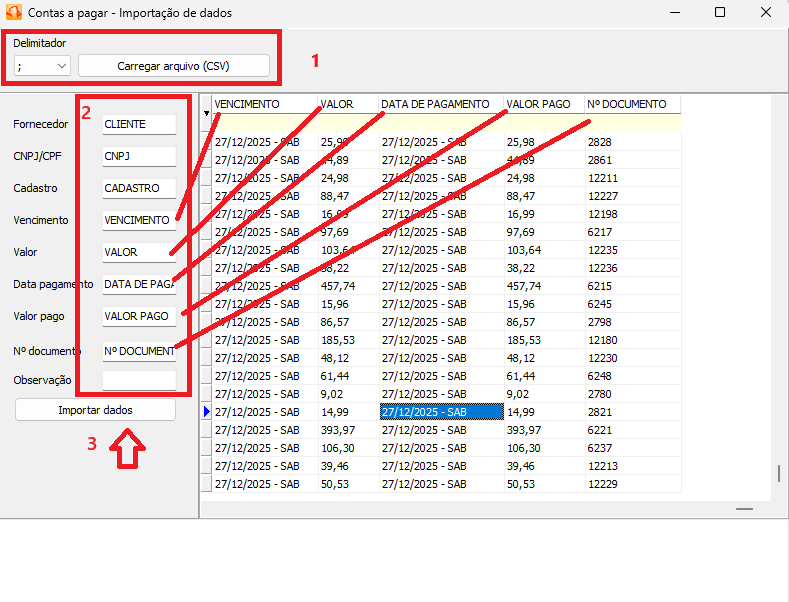The height and width of the screenshot is (602, 789).
Task: Focus the Valor pago mapping field
Action: 139,316
